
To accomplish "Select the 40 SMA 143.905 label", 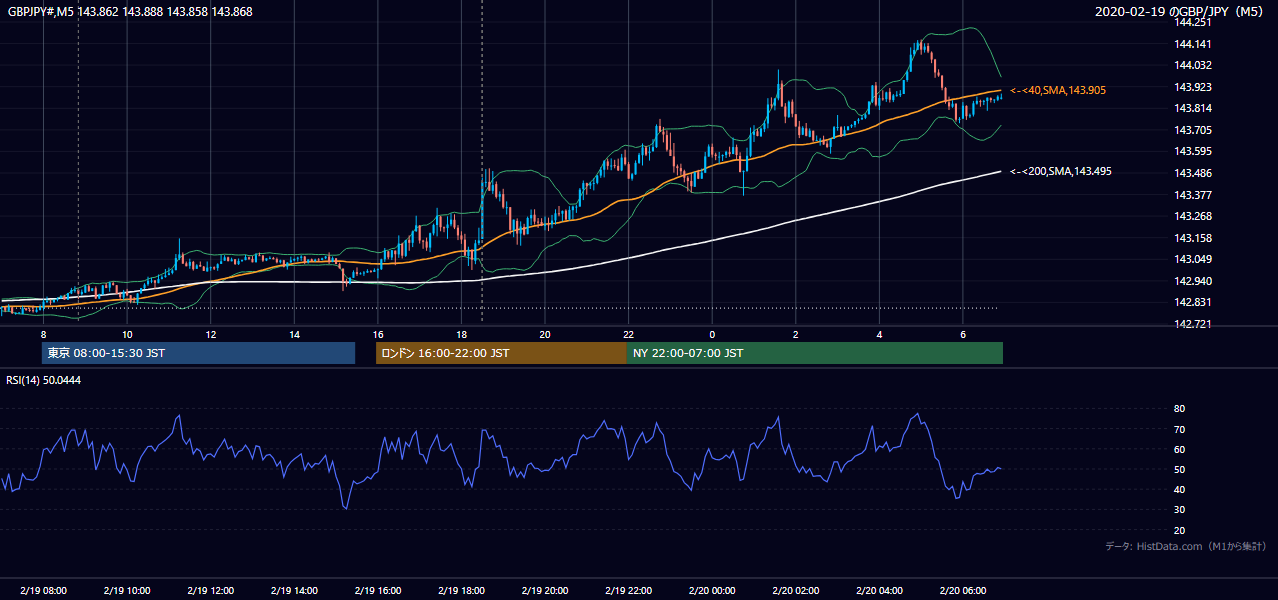I will pyautogui.click(x=1058, y=90).
